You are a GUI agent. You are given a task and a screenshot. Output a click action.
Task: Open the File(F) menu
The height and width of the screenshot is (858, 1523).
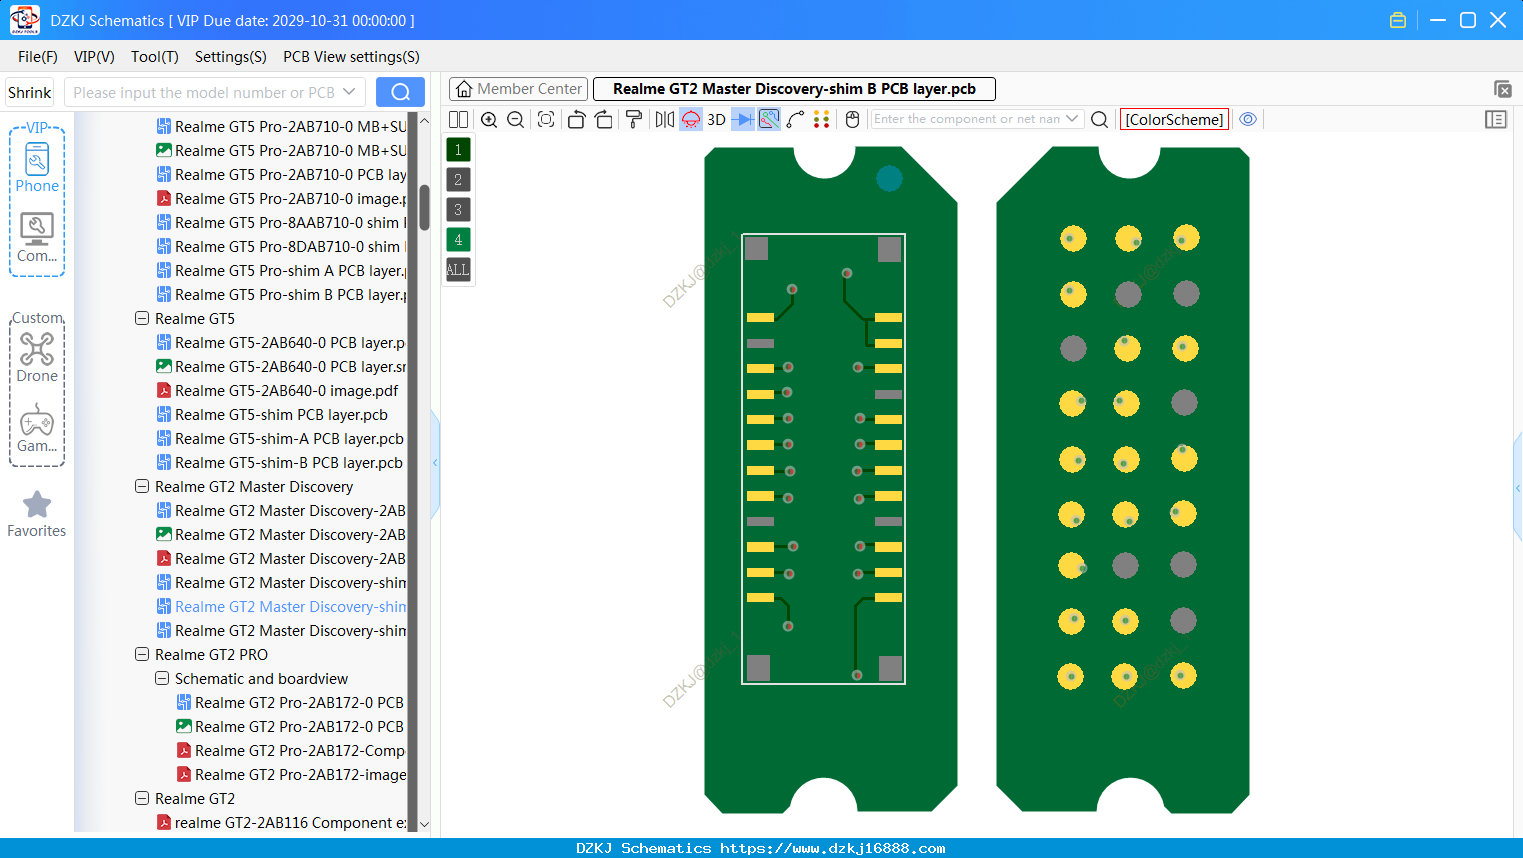[38, 57]
